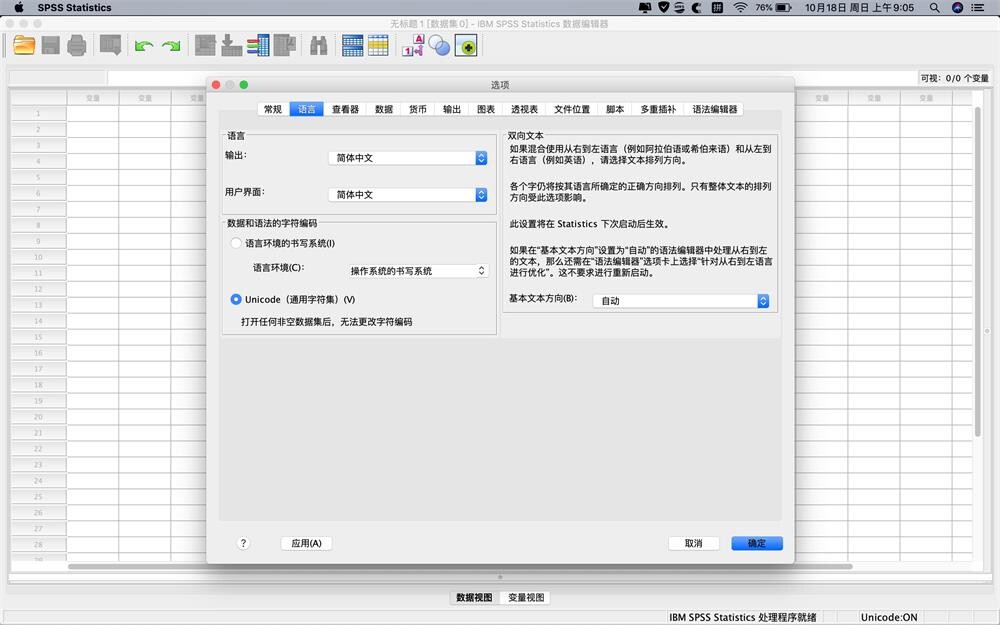
Task: Switch to 变量视图 at the bottom
Action: click(x=526, y=598)
